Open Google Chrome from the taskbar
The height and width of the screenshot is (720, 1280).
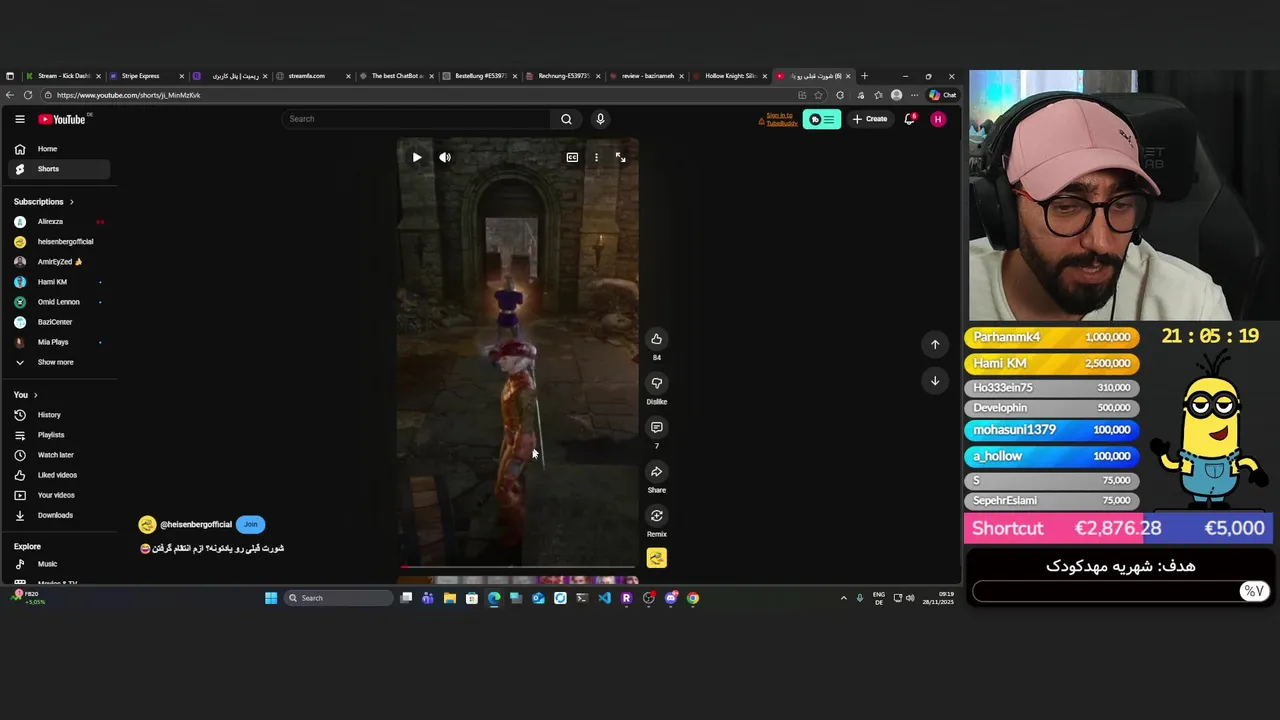[x=693, y=598]
